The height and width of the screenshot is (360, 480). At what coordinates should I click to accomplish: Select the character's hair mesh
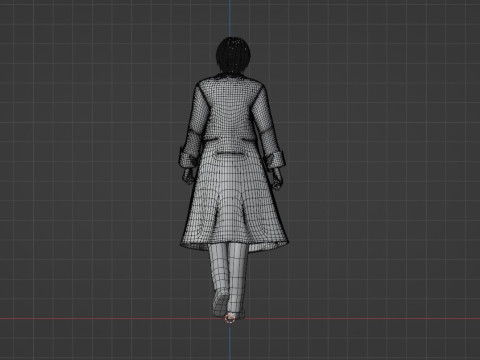(233, 55)
